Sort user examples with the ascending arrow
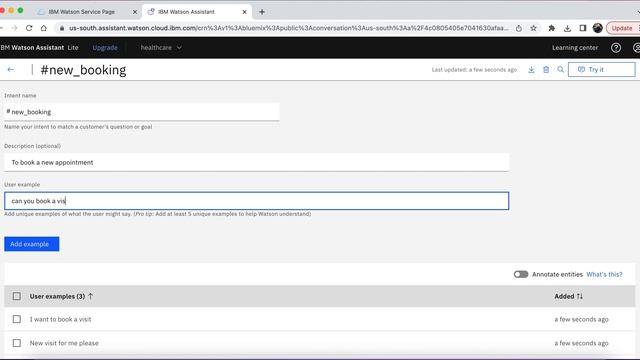Screen dimensions: 640x360 91,296
